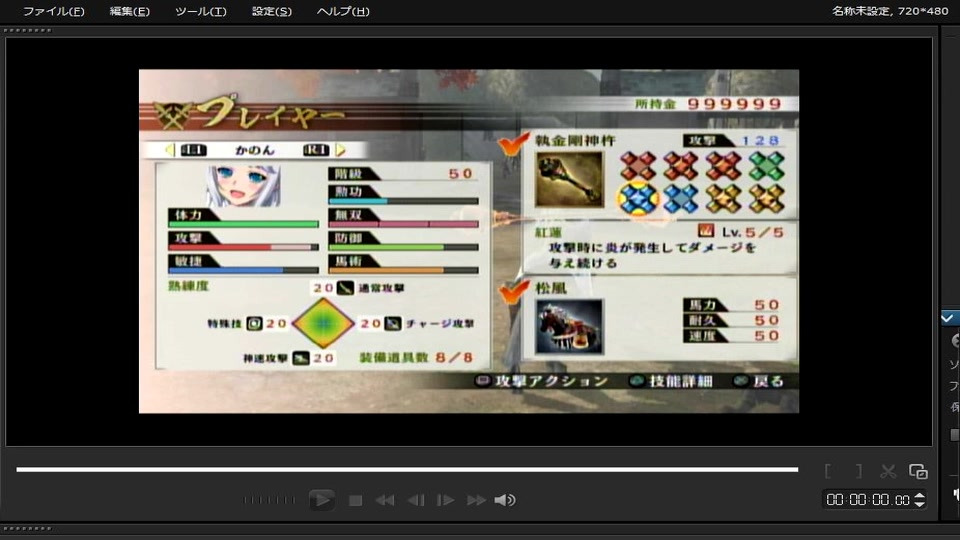Split the clip with the scissors icon

(888, 471)
